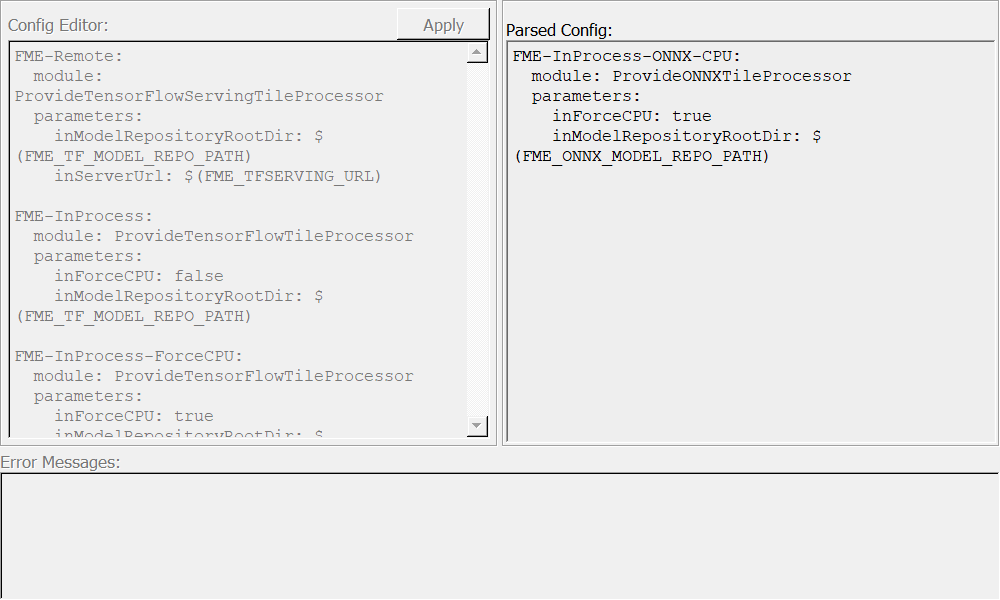Click FME-InProcess-ONNX-CPU: in Parsed Config
Image resolution: width=1000 pixels, height=600 pixels.
pyautogui.click(x=627, y=56)
